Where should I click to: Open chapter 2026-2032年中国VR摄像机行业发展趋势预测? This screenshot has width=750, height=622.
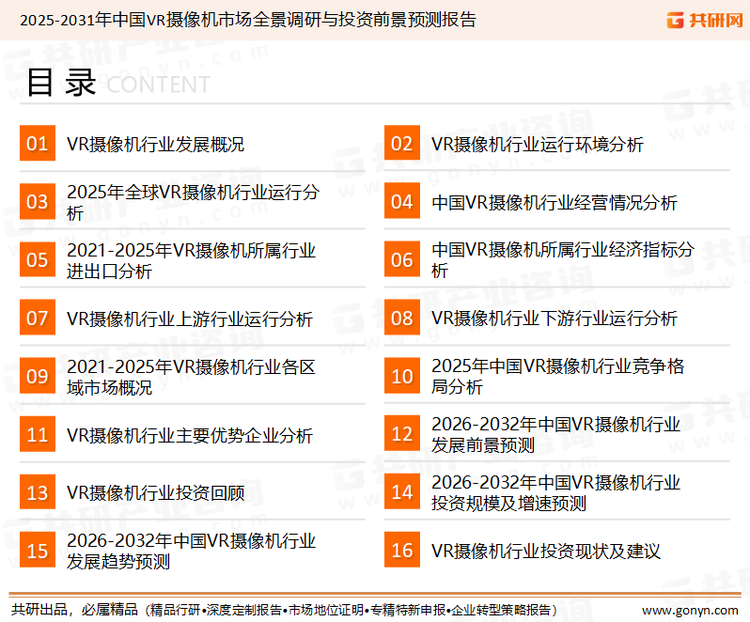click(x=191, y=551)
